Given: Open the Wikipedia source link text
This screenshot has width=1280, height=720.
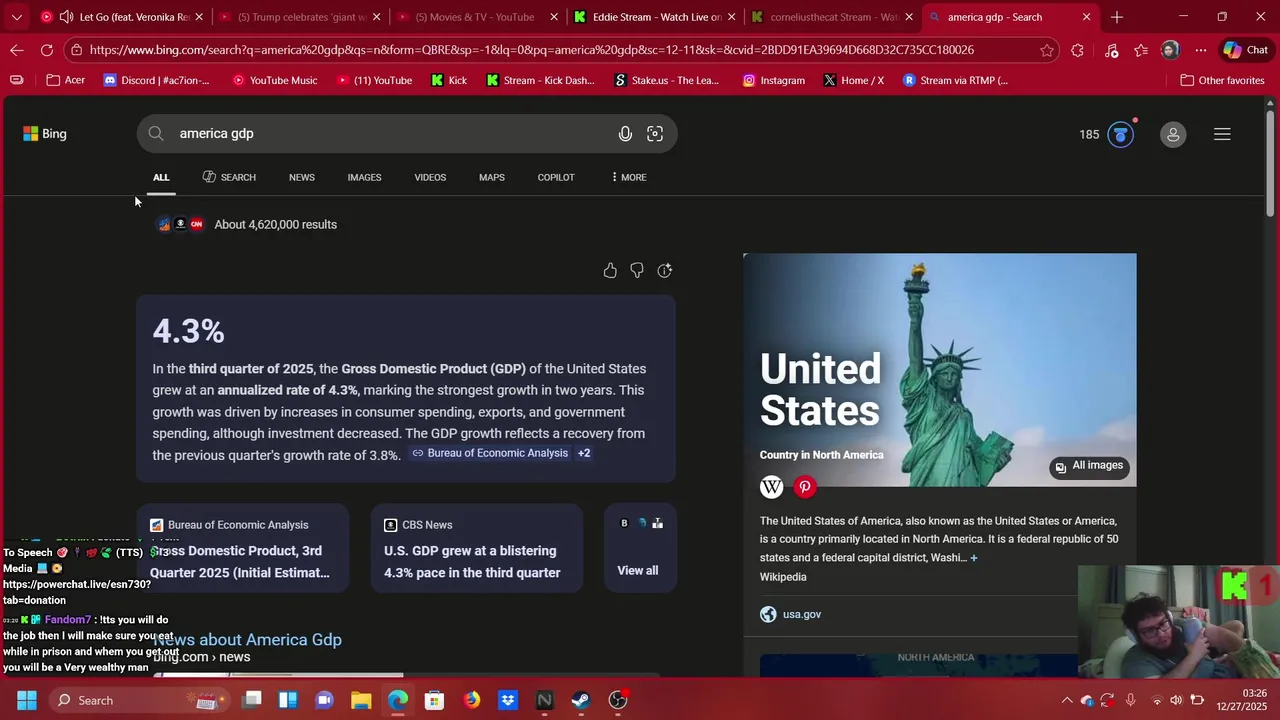Looking at the screenshot, I should point(783,577).
